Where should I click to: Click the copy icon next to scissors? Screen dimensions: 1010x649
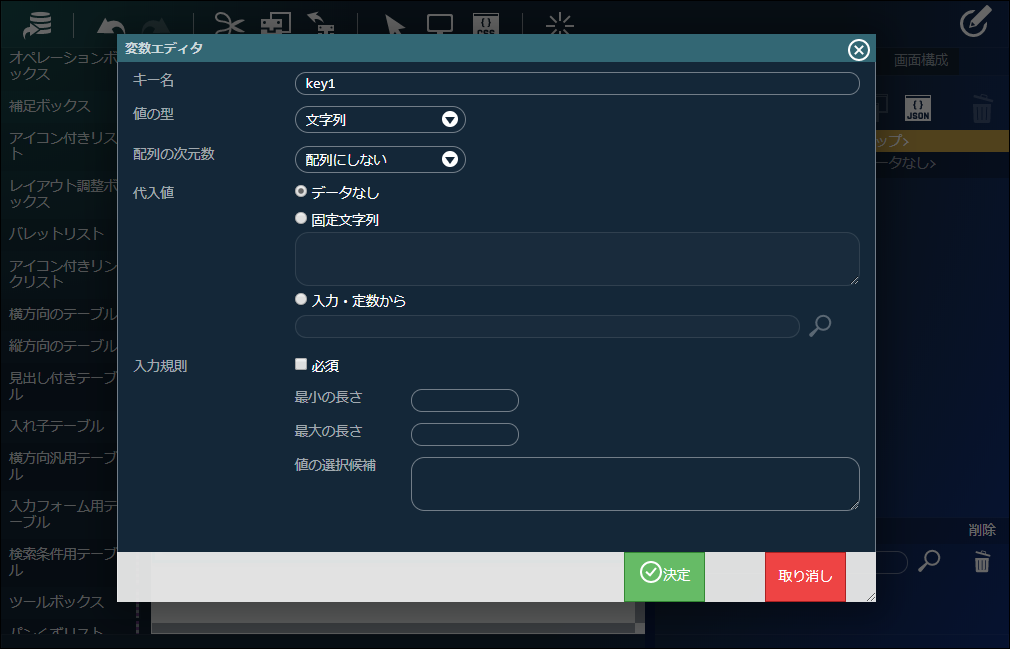[x=276, y=24]
